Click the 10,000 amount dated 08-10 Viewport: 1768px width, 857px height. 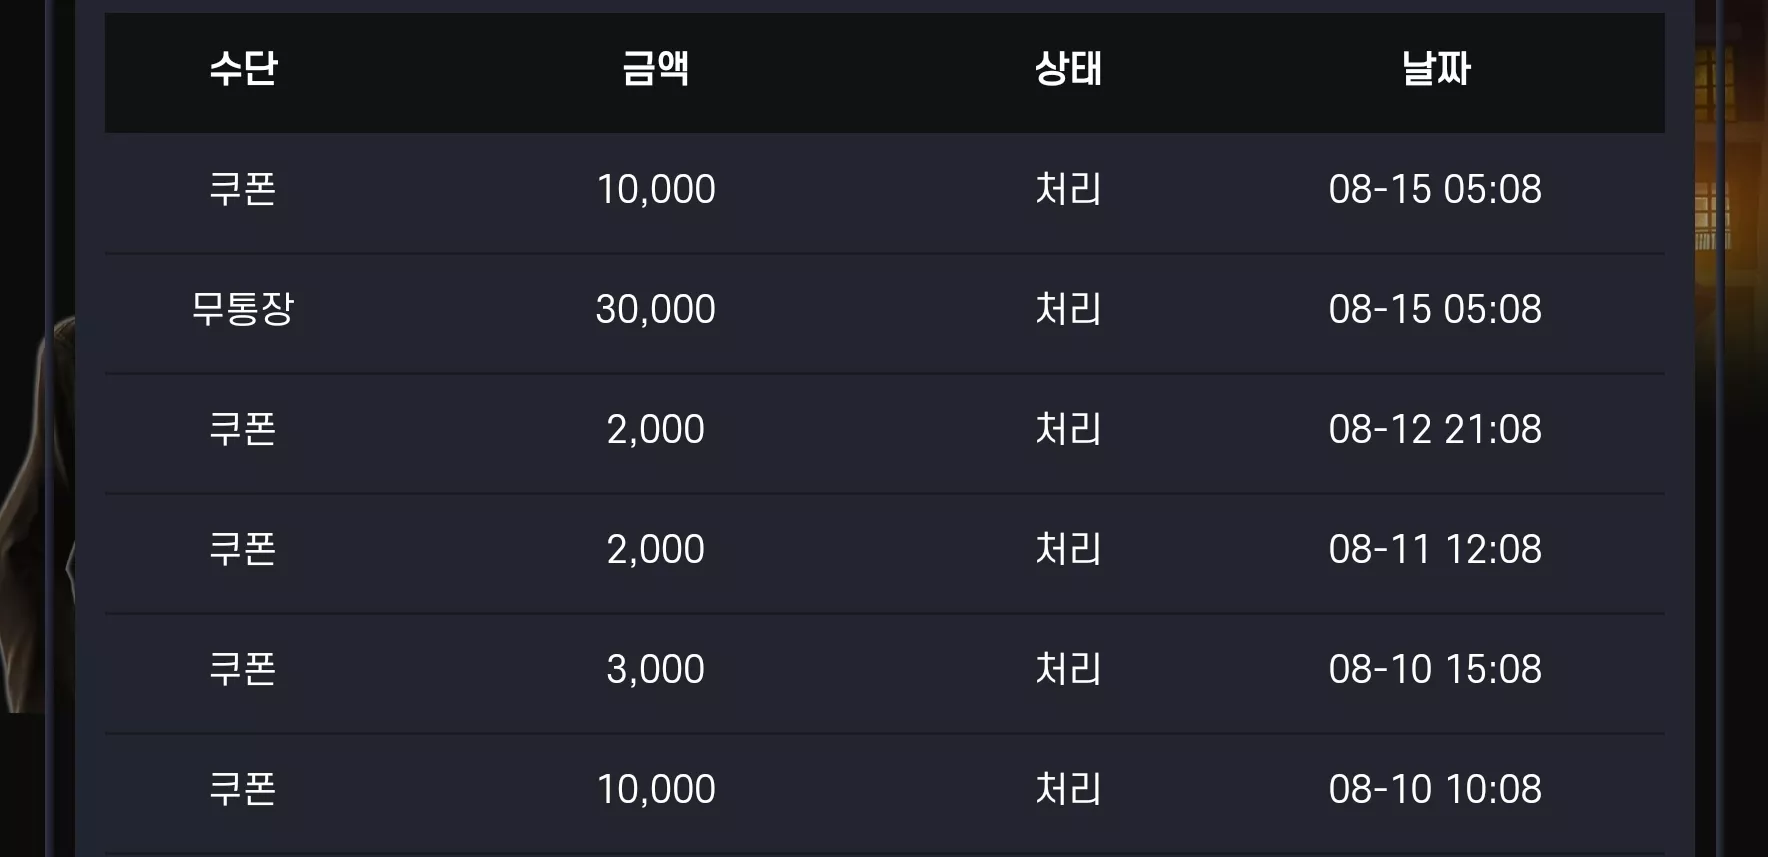(x=656, y=790)
